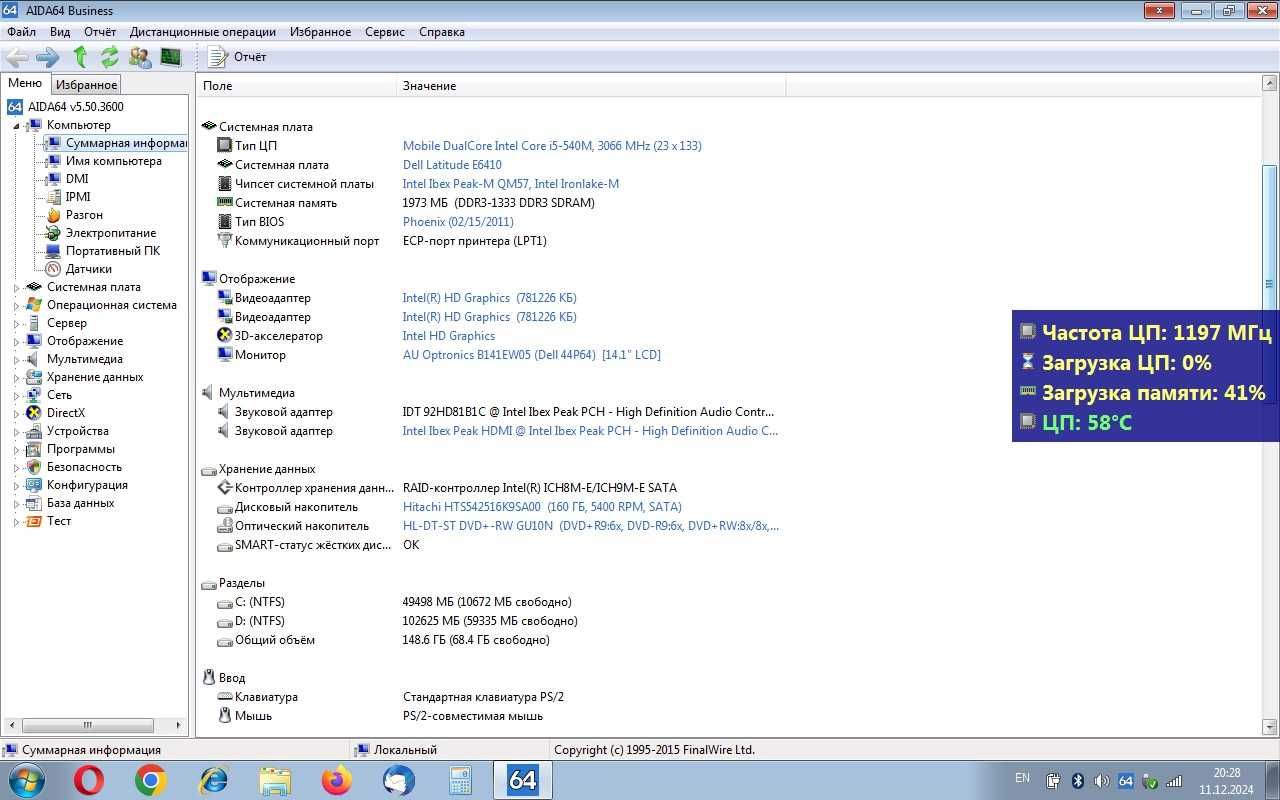Open the Портативный ПК tree item
1280x800 pixels.
click(113, 251)
